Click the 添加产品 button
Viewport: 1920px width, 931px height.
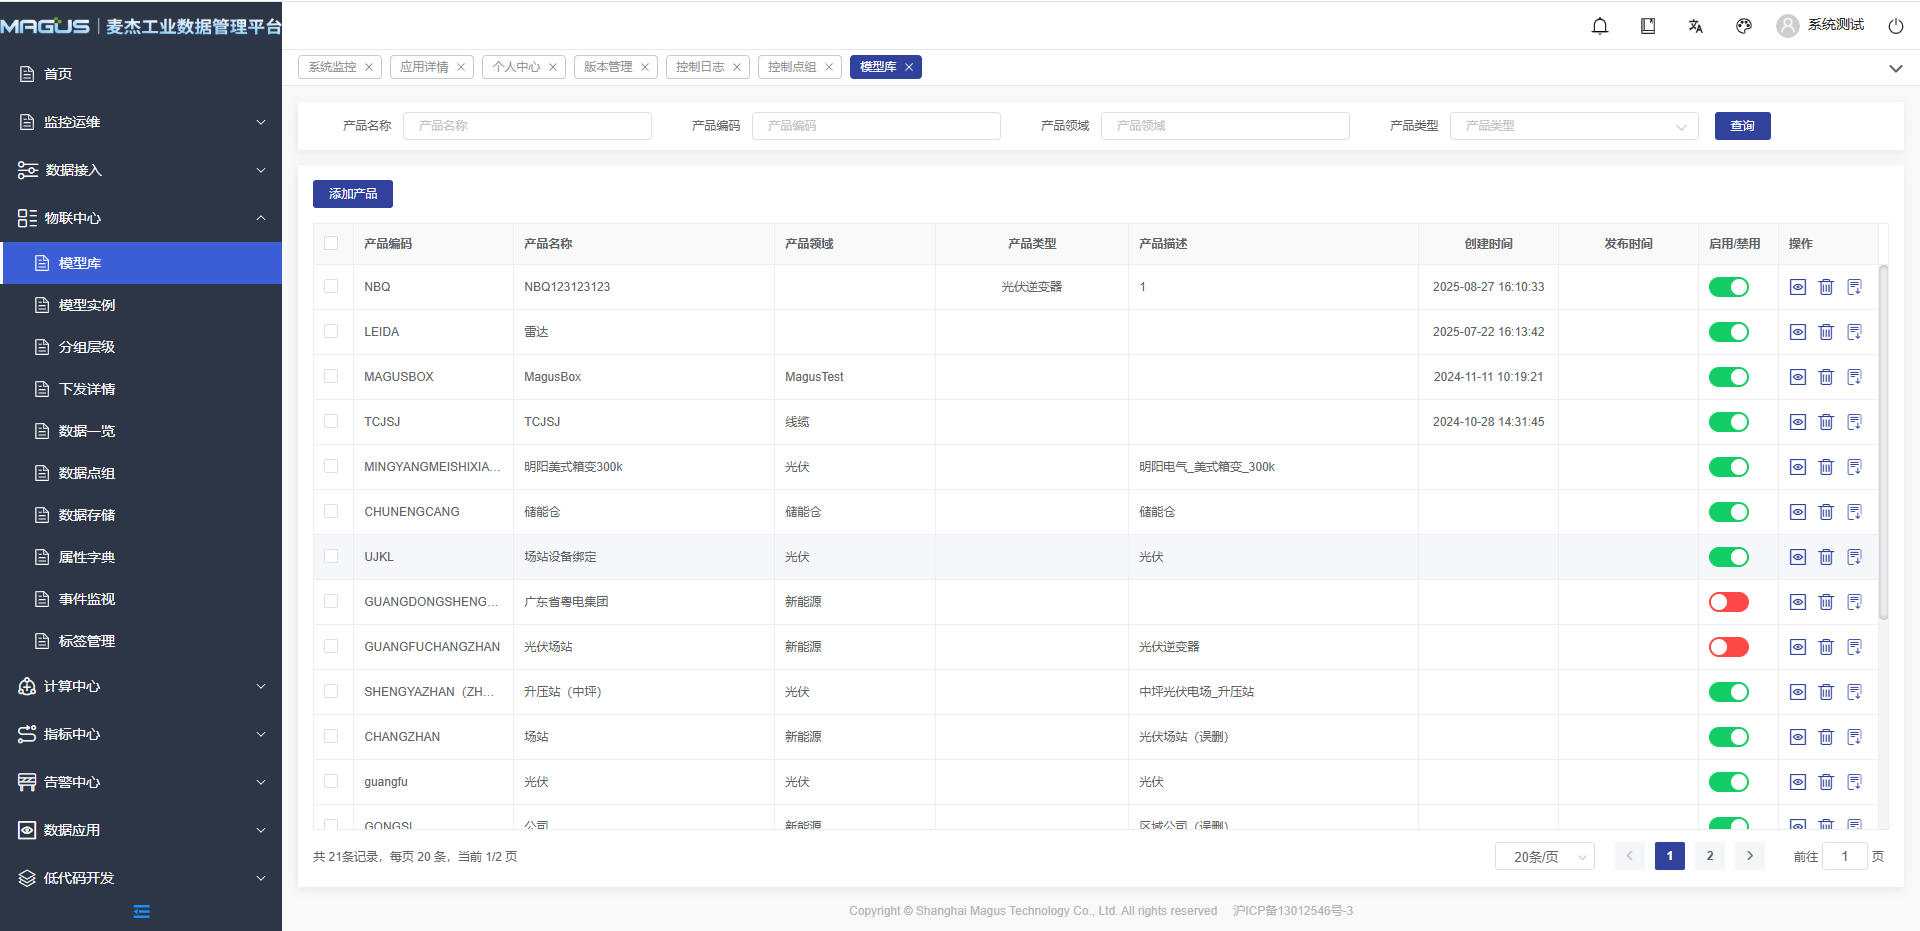pyautogui.click(x=353, y=194)
